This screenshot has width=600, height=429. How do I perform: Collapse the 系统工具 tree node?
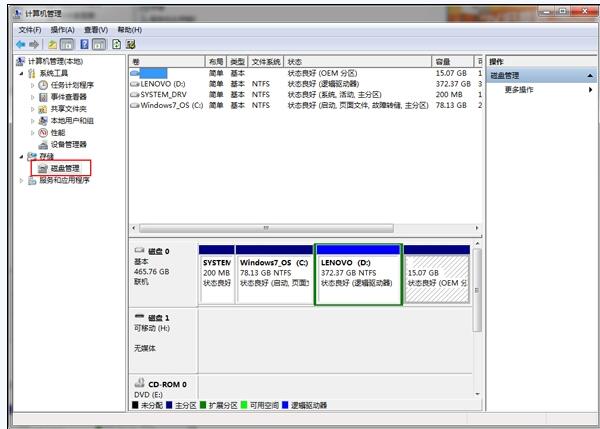click(x=21, y=73)
